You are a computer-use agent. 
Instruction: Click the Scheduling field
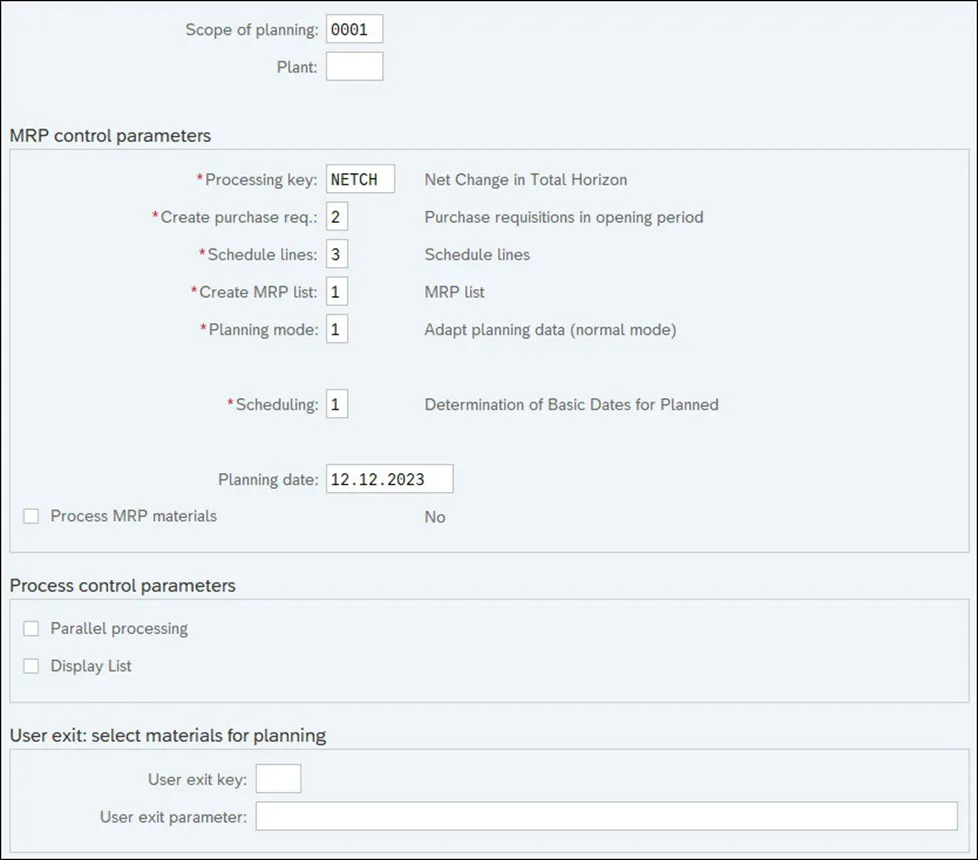pos(337,405)
